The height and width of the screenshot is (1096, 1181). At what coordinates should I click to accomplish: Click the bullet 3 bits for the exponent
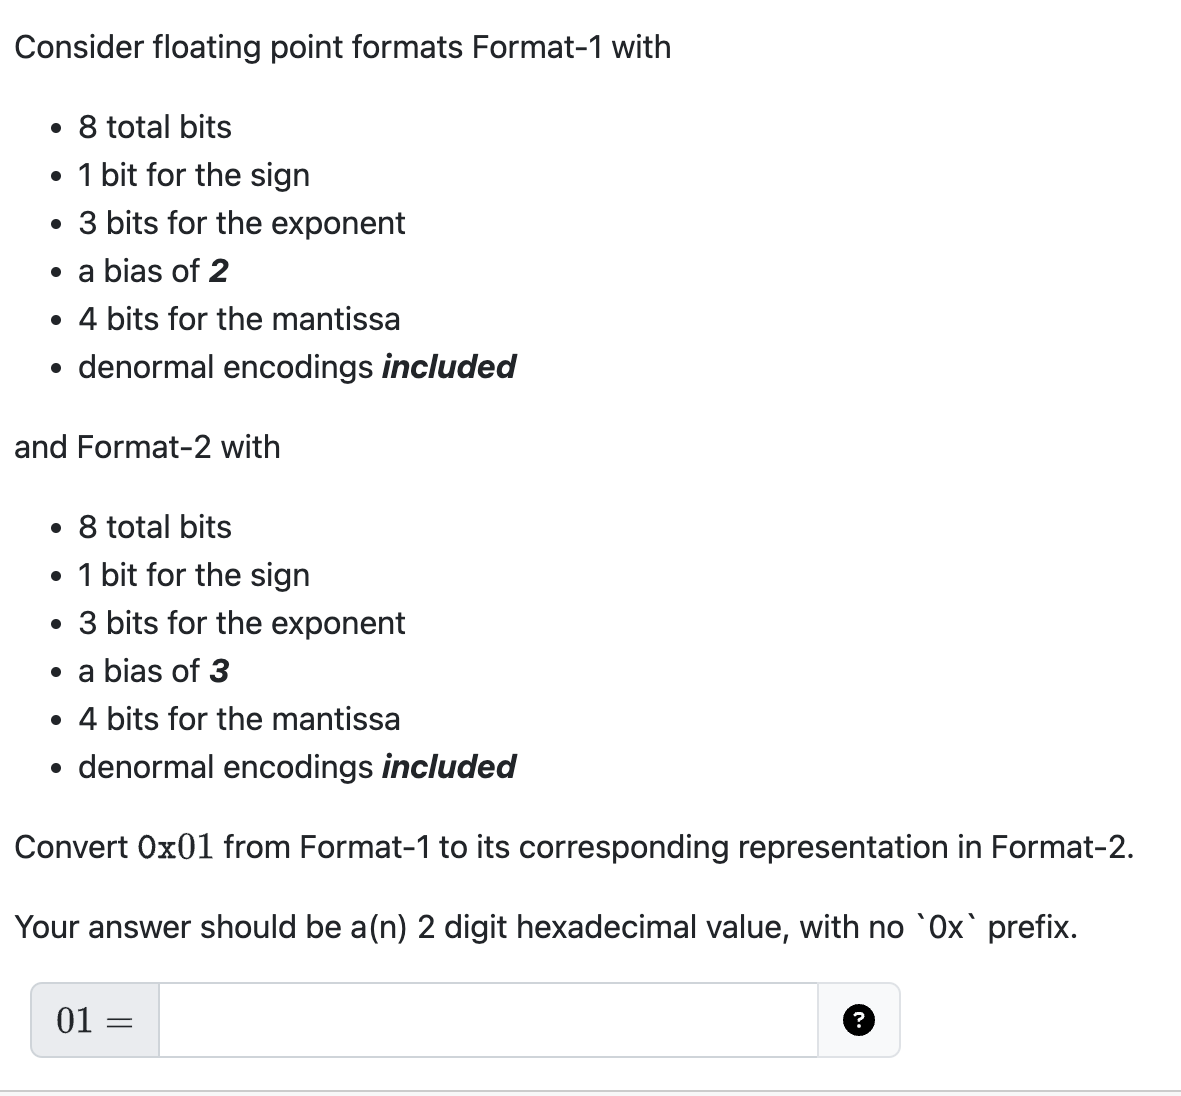pyautogui.click(x=242, y=223)
